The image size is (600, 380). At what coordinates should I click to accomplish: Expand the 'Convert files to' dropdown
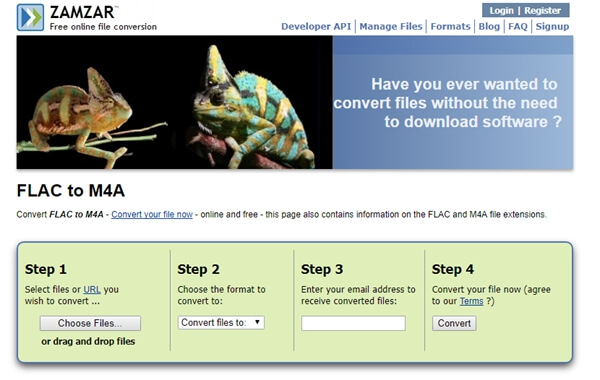221,323
